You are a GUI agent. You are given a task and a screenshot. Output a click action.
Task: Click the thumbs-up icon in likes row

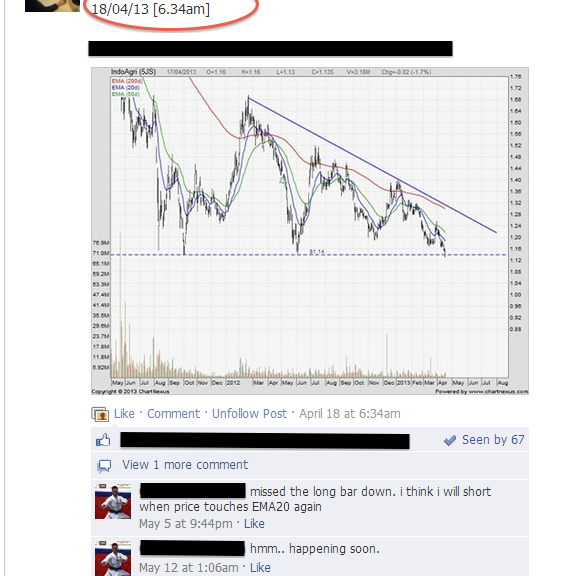(x=103, y=440)
